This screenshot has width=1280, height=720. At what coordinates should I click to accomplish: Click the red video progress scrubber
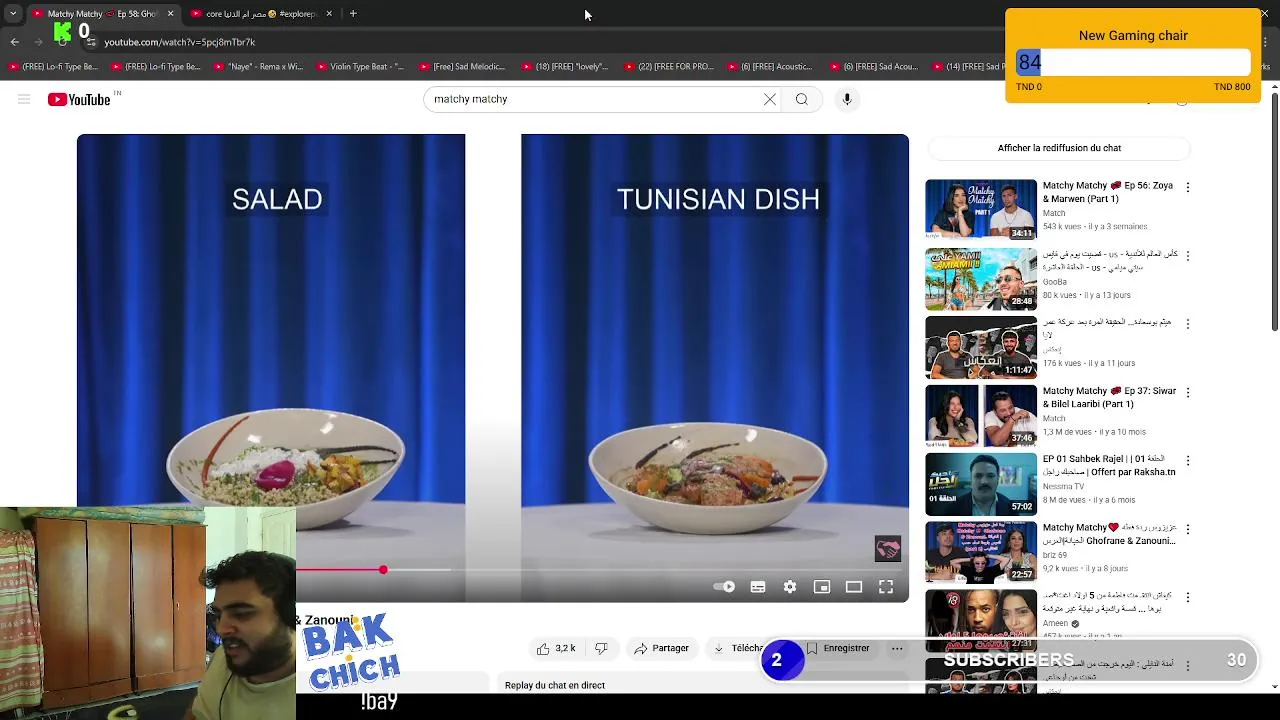[x=383, y=569]
